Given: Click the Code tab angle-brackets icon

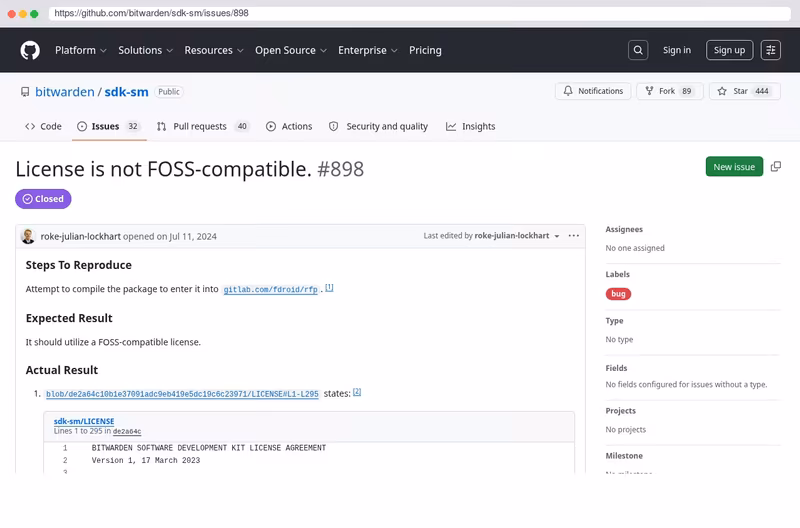Looking at the screenshot, I should coord(30,127).
